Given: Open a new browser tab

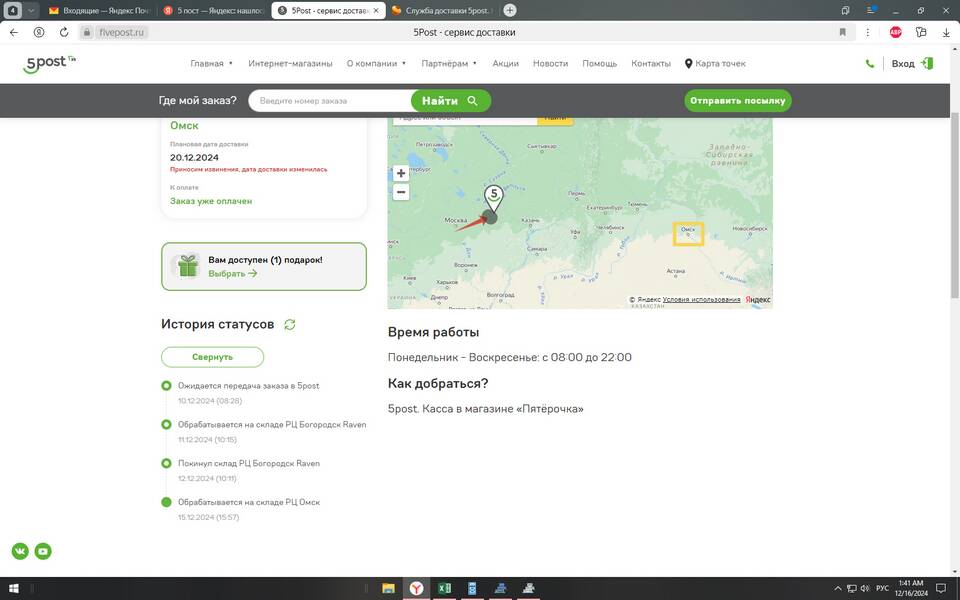Looking at the screenshot, I should pyautogui.click(x=509, y=10).
